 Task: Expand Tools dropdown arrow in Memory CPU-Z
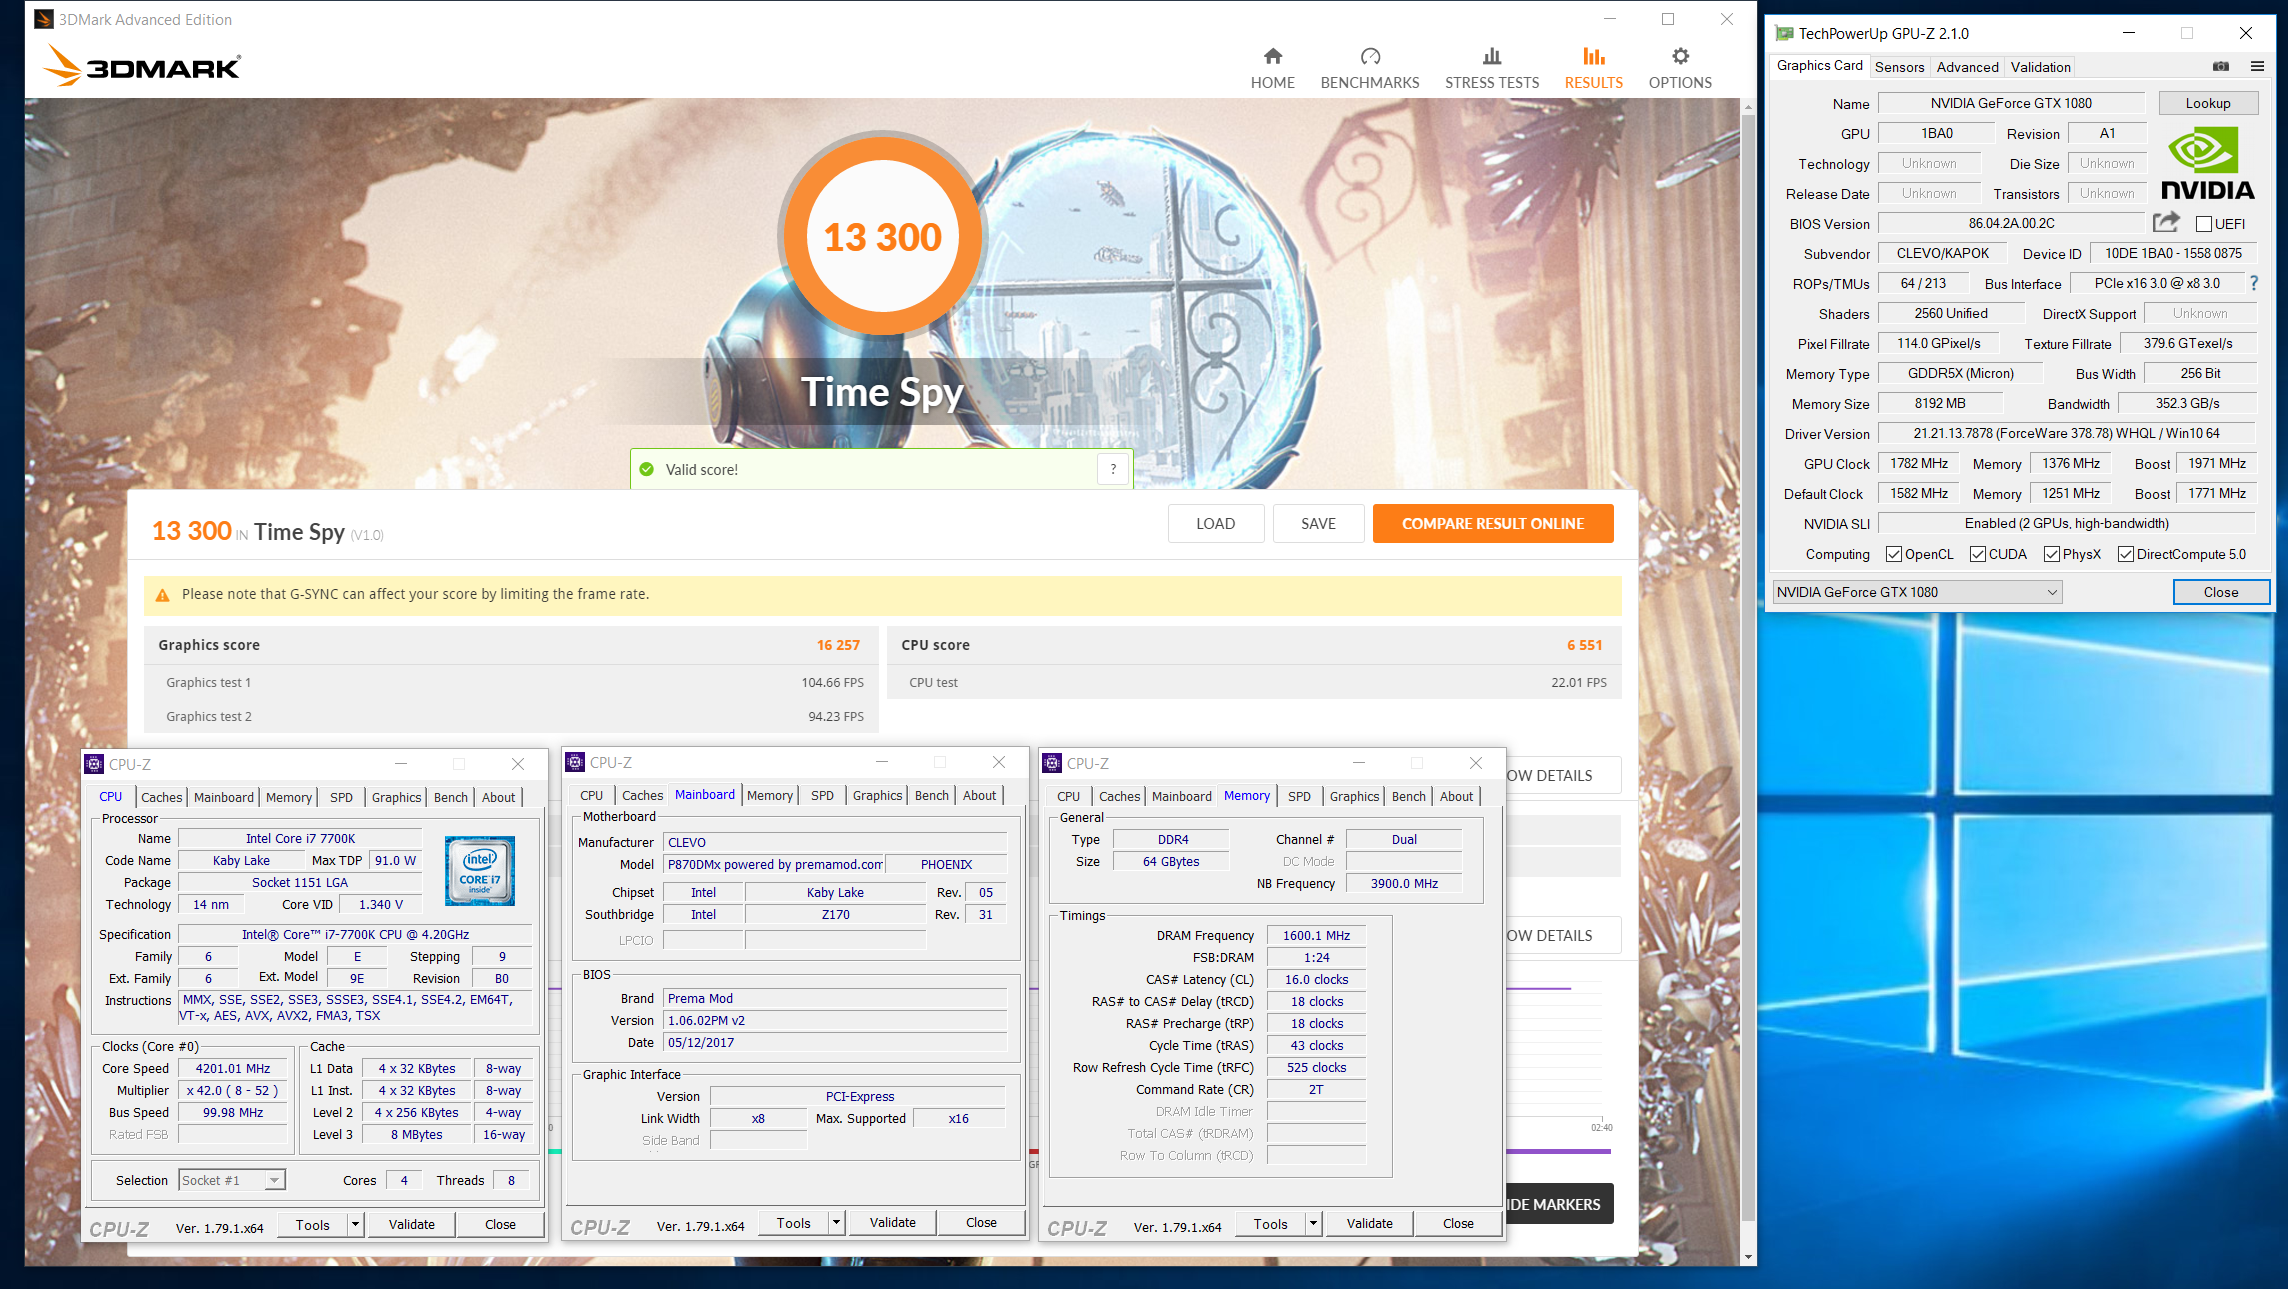pyautogui.click(x=1313, y=1224)
